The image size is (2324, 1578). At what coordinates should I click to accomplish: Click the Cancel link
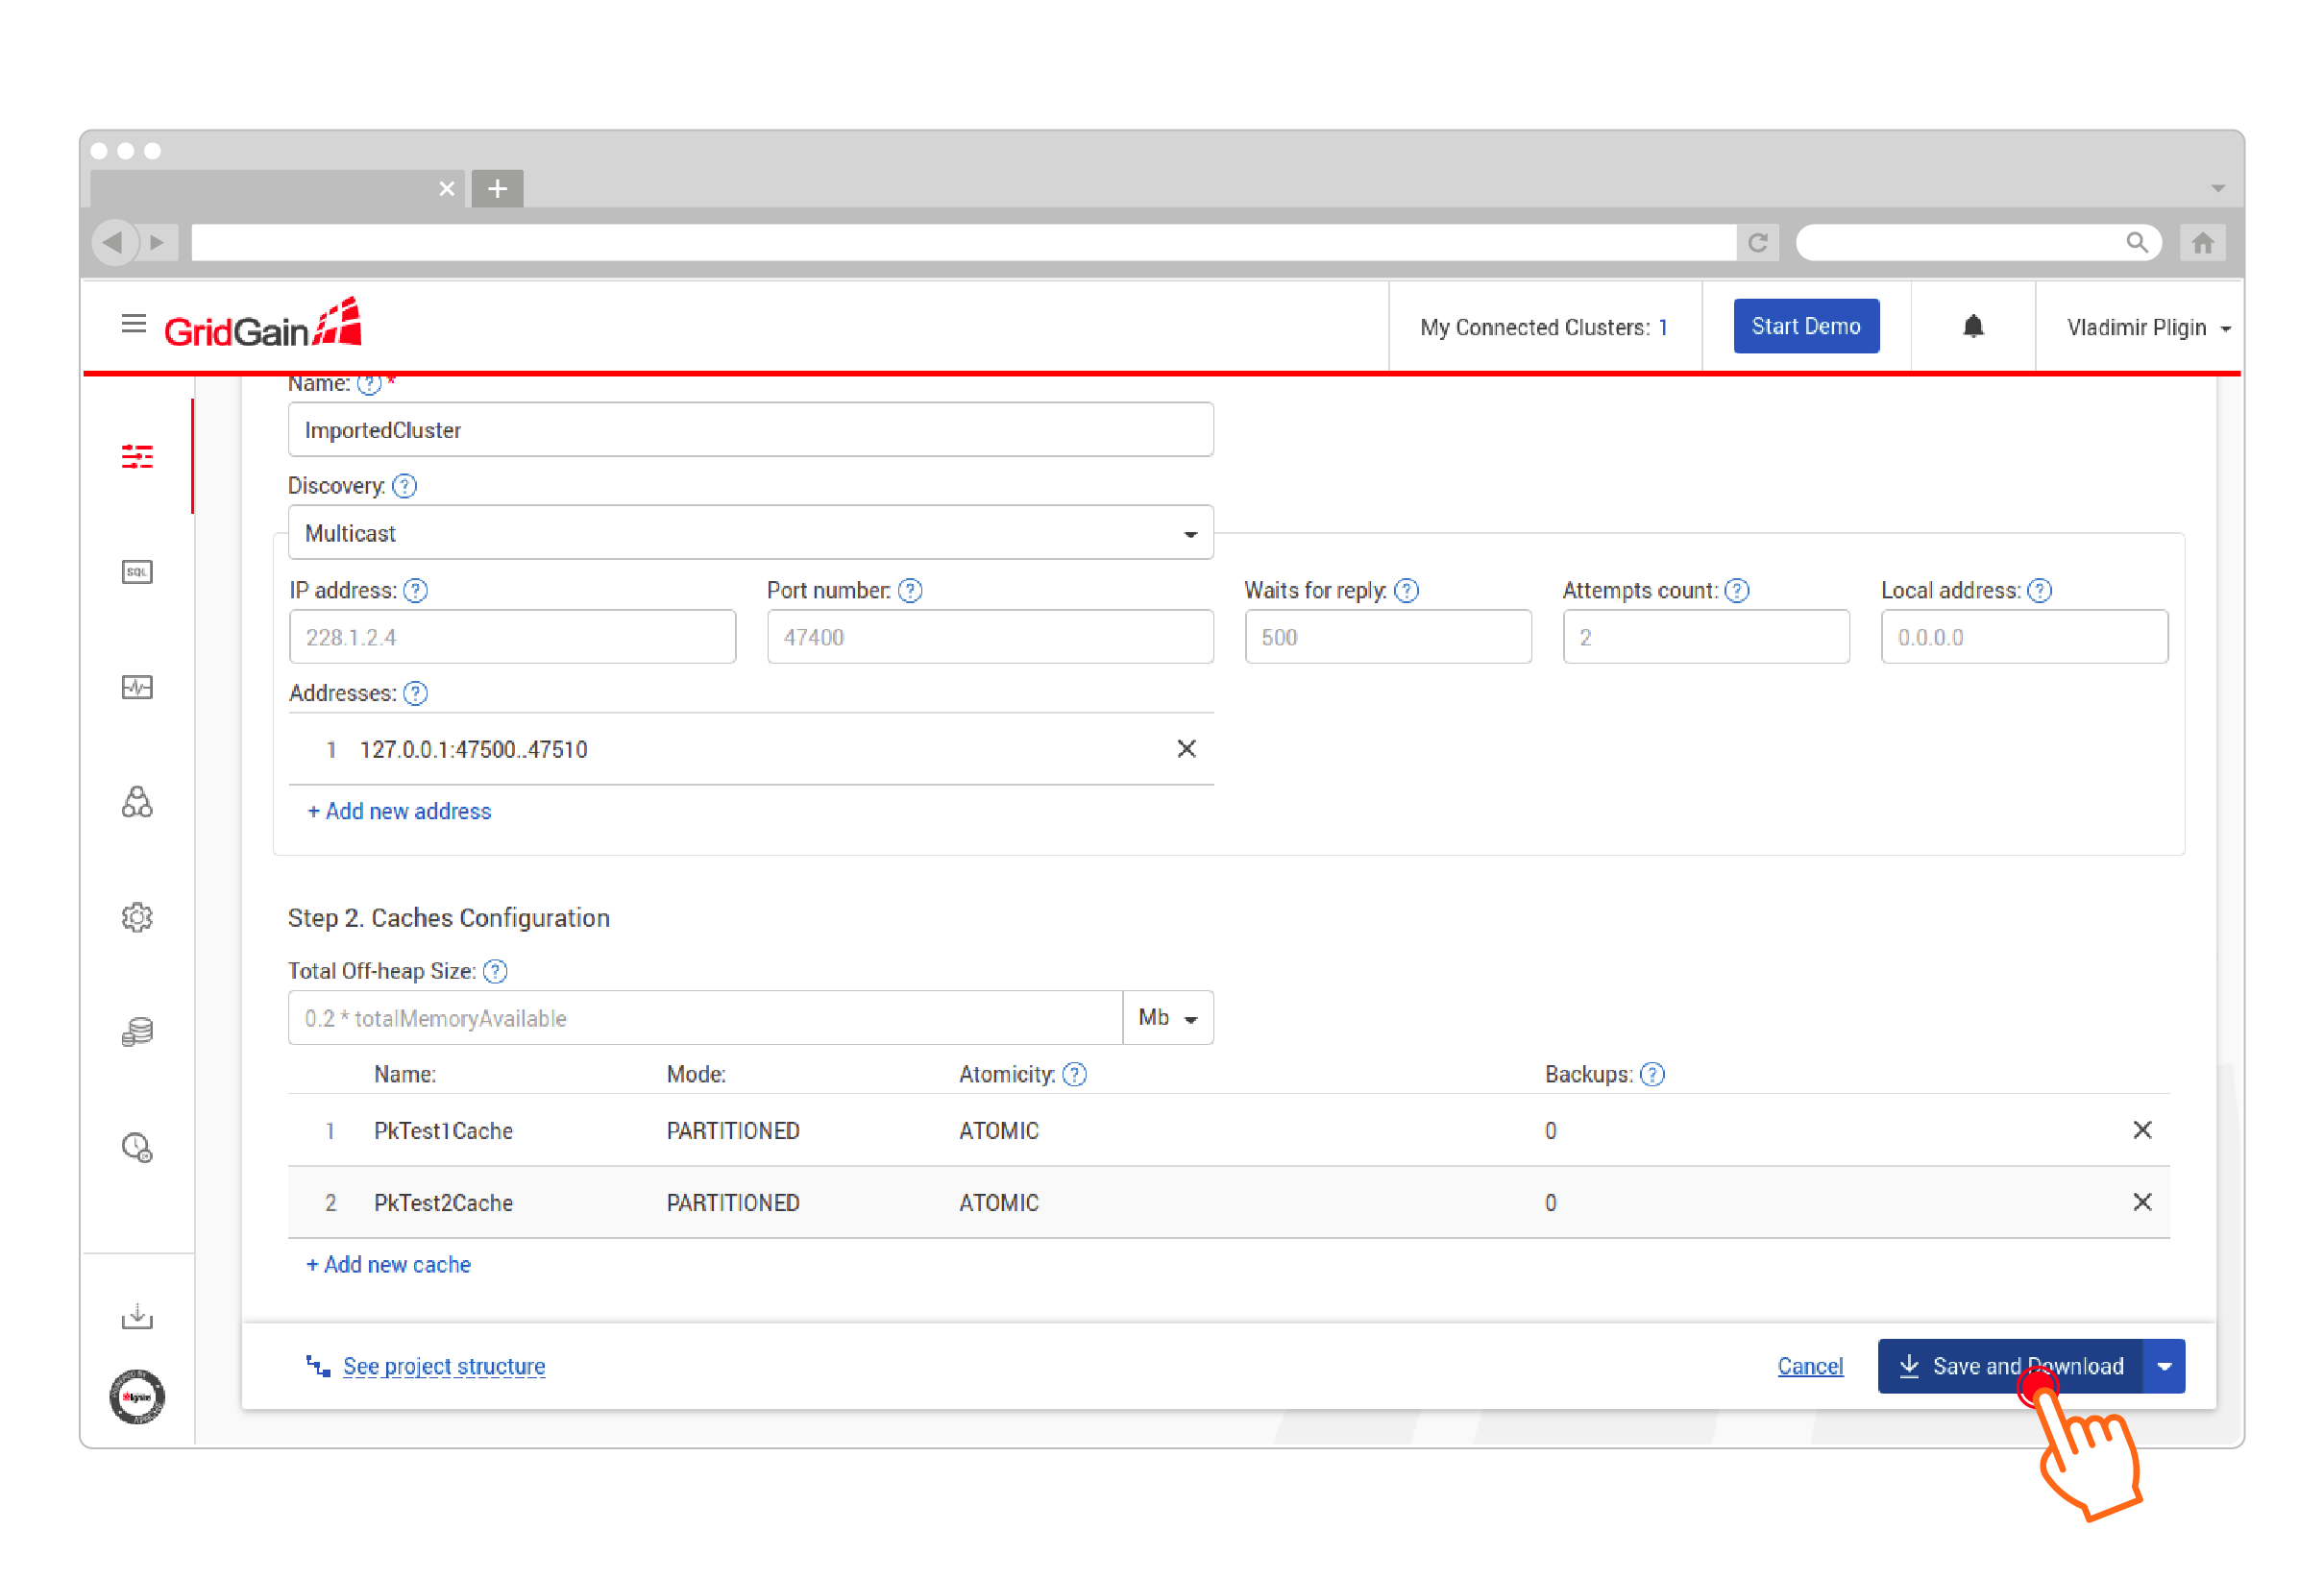point(1809,1366)
